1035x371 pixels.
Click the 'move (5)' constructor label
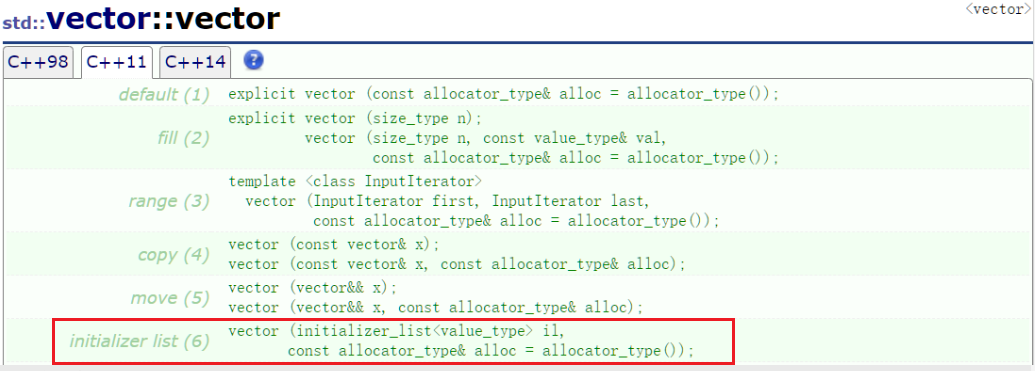(170, 298)
